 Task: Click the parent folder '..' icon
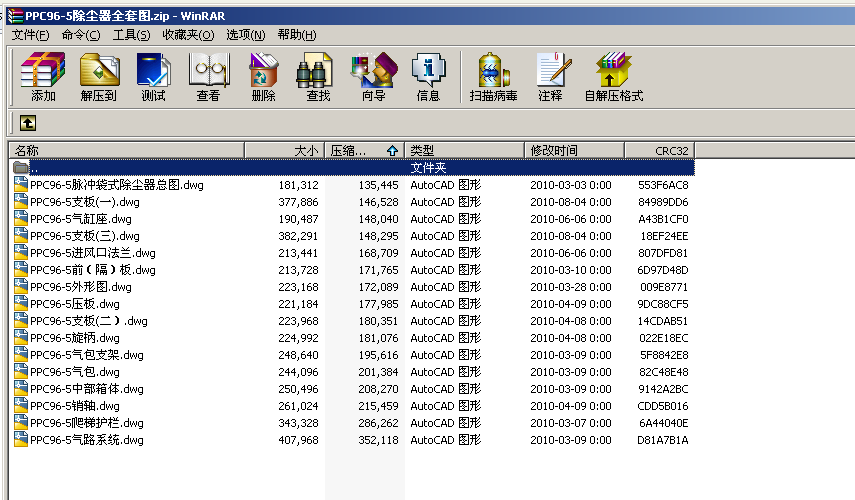click(x=21, y=167)
